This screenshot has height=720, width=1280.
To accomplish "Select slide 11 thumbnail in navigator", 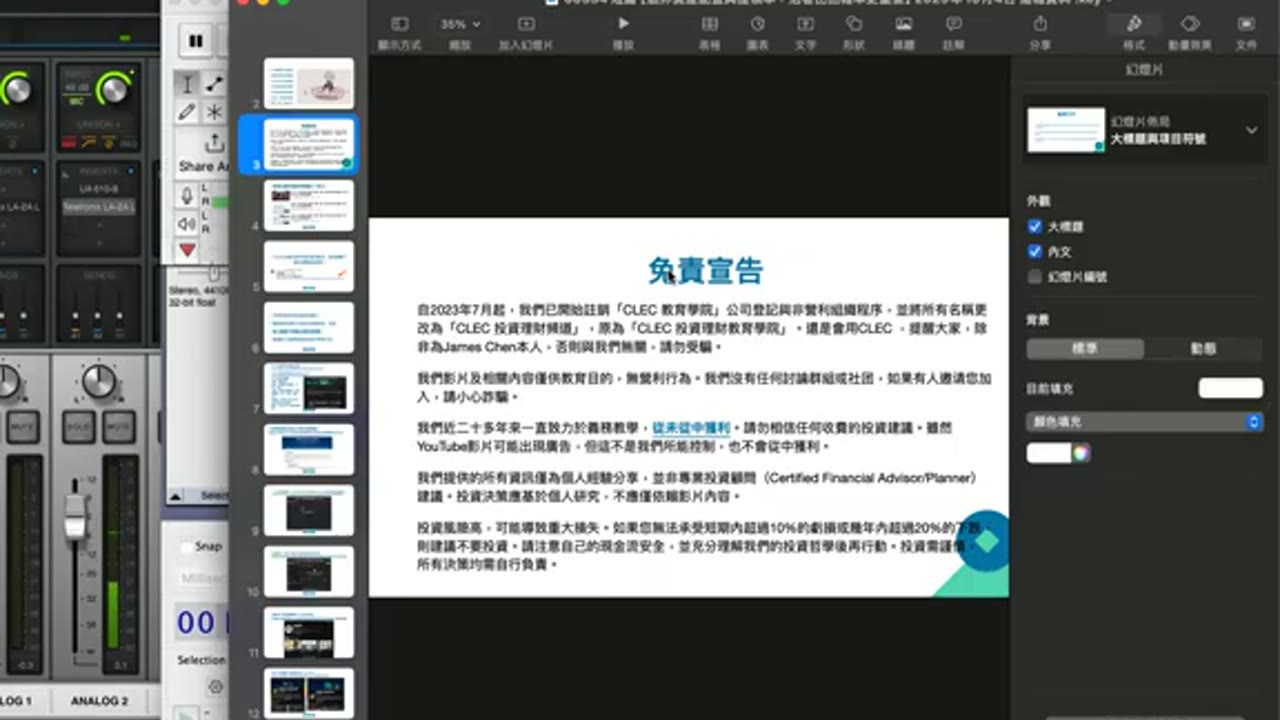I will tap(308, 632).
